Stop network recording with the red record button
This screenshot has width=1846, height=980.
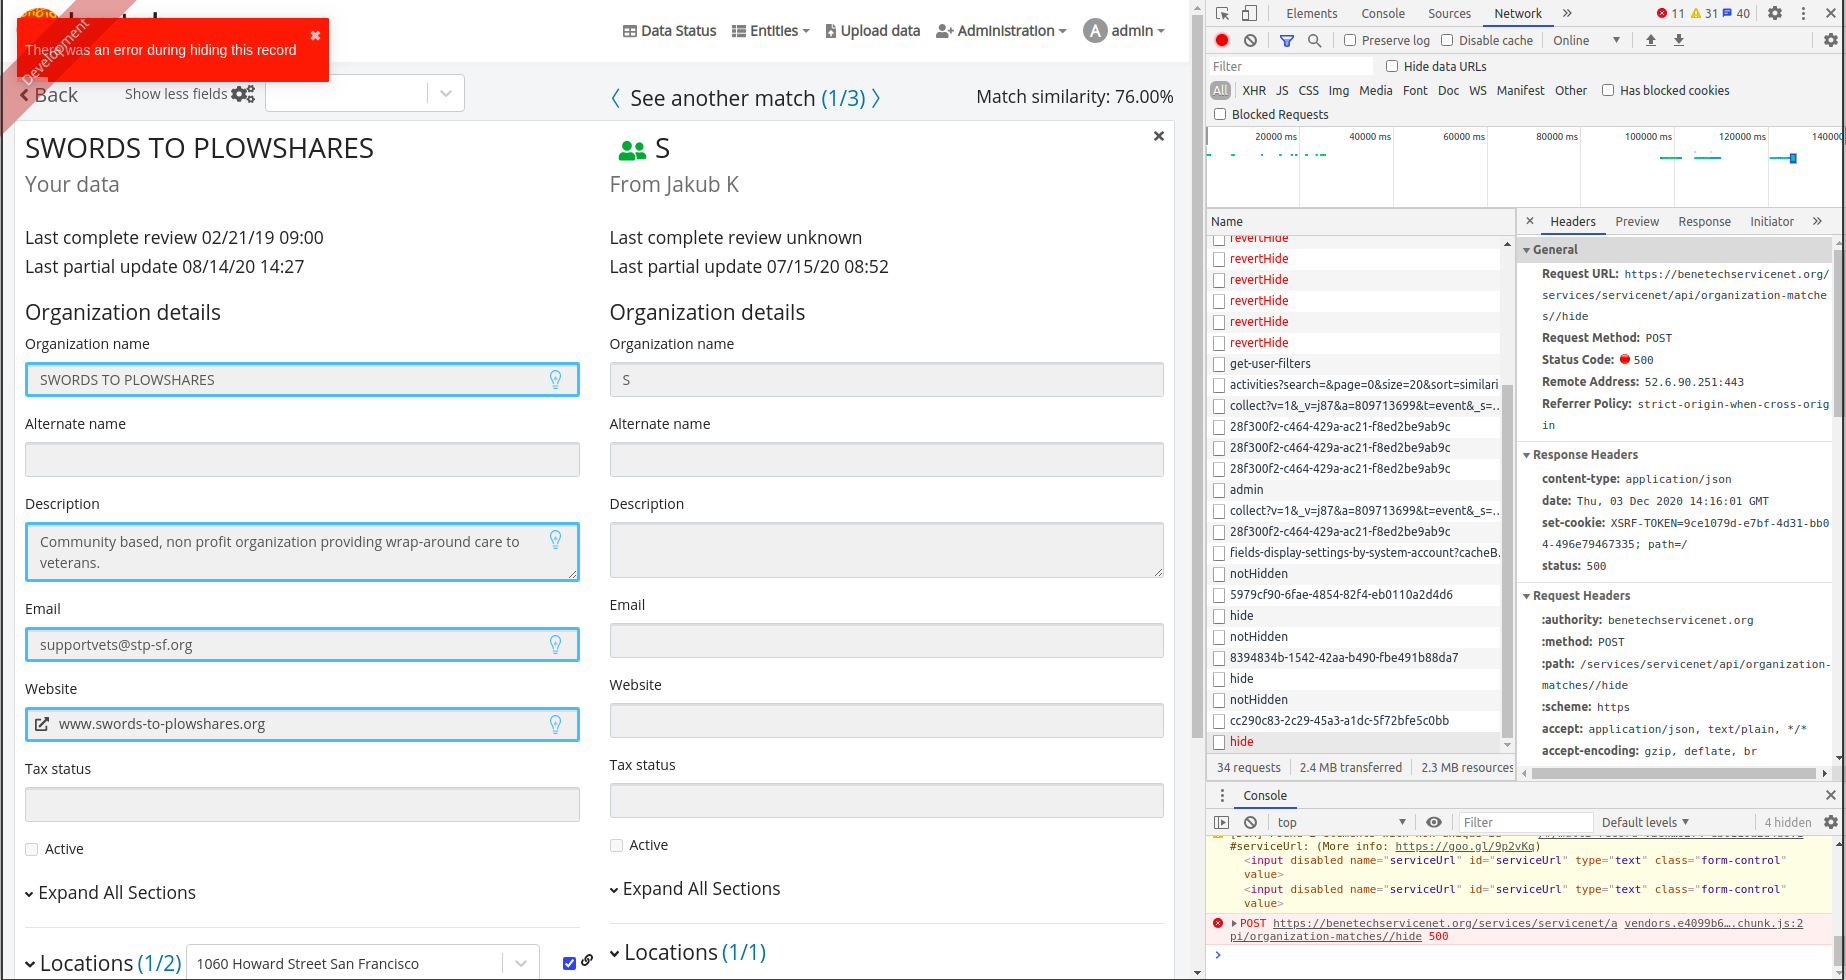pos(1221,40)
